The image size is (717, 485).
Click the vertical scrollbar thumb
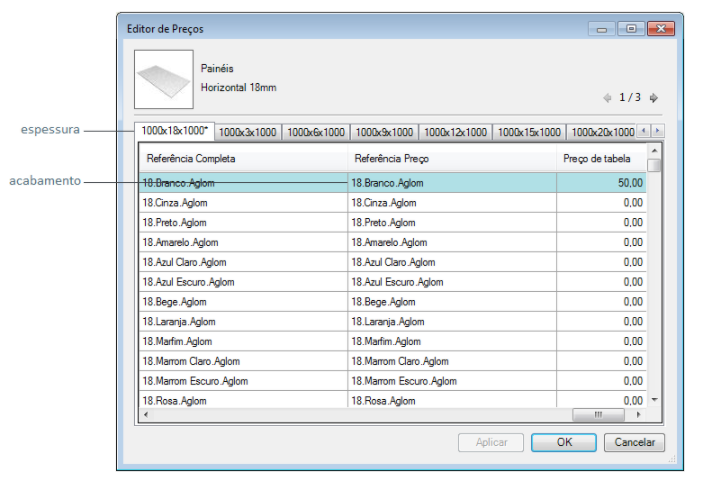pyautogui.click(x=654, y=165)
